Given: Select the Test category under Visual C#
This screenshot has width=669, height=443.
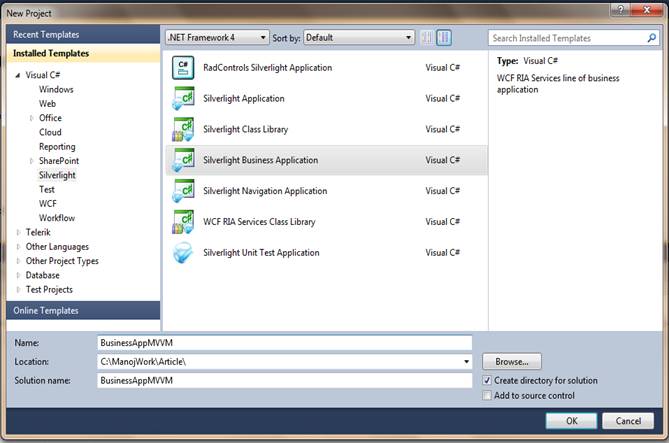Looking at the screenshot, I should pos(47,189).
